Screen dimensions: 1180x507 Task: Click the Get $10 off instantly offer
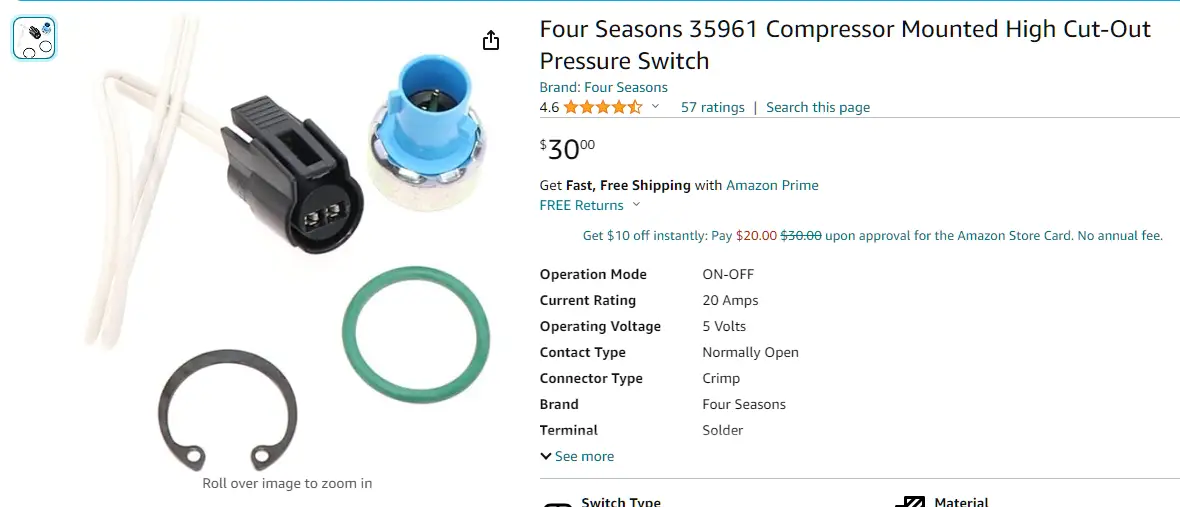[x=873, y=235]
